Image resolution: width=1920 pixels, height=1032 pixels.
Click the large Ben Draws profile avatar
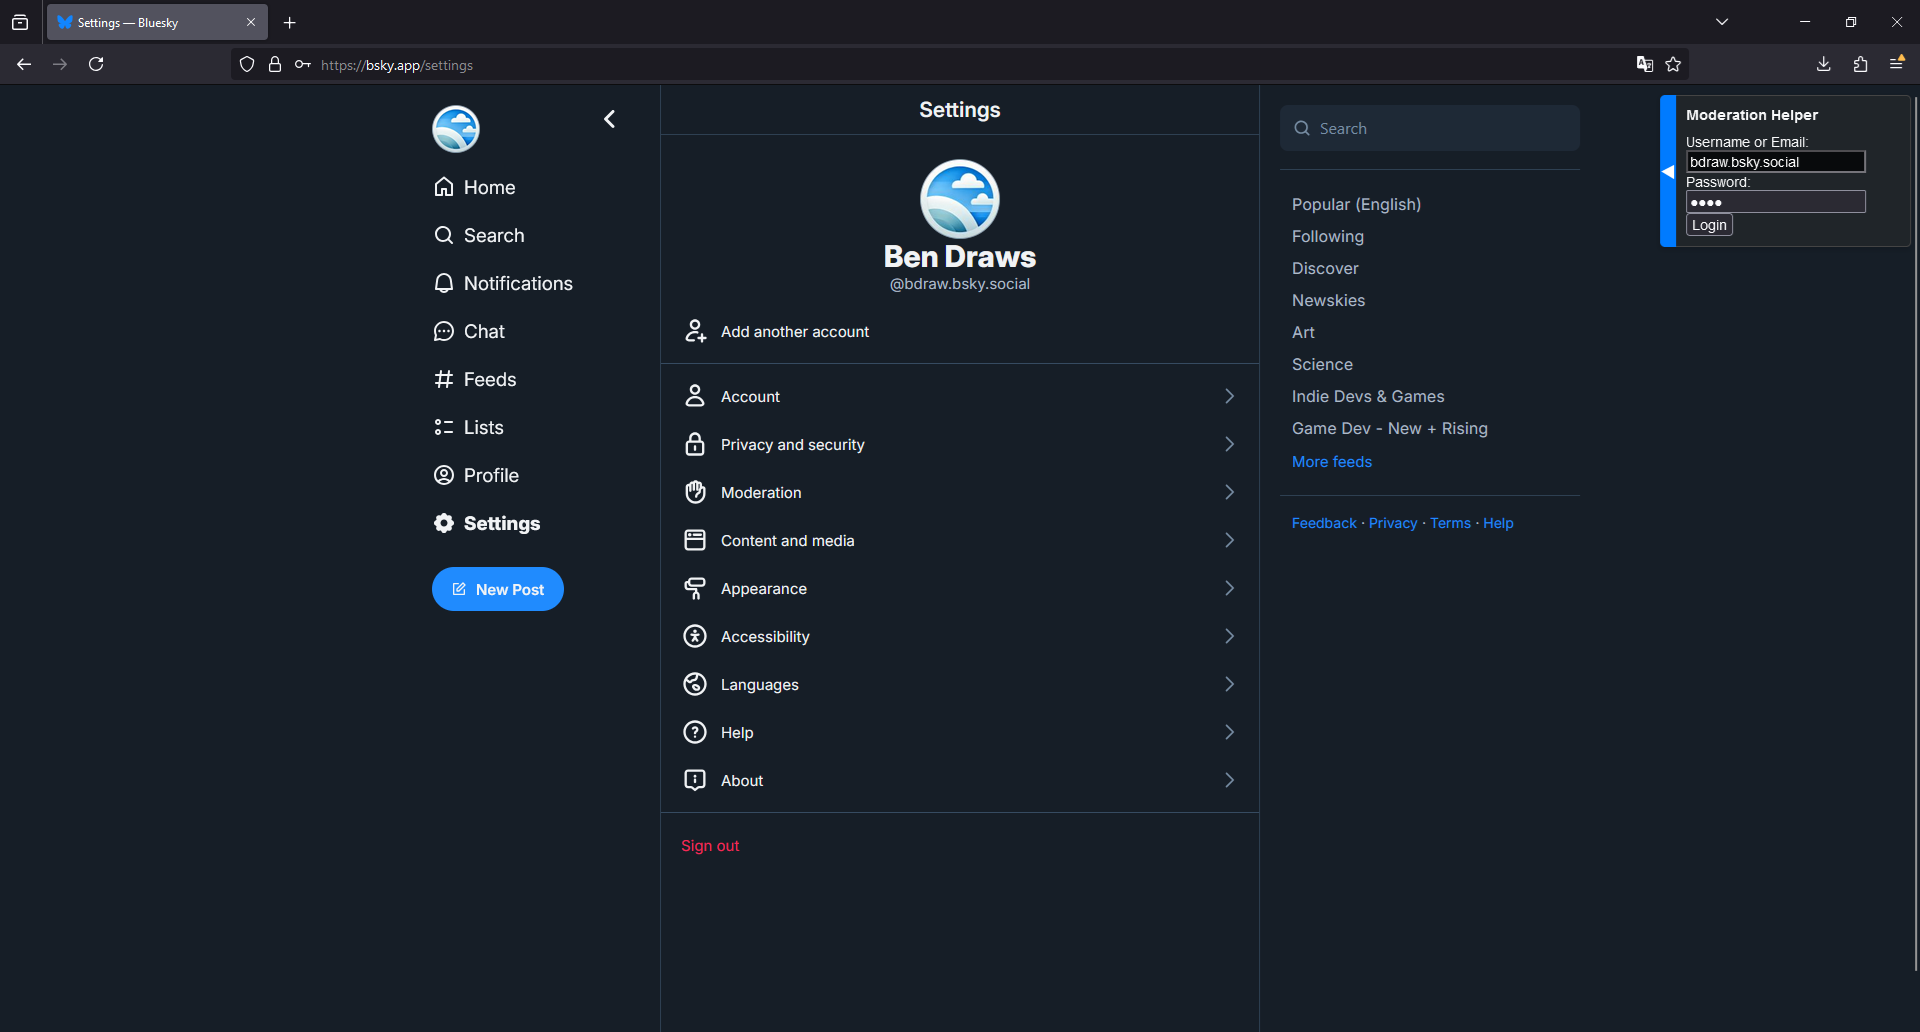pos(960,199)
